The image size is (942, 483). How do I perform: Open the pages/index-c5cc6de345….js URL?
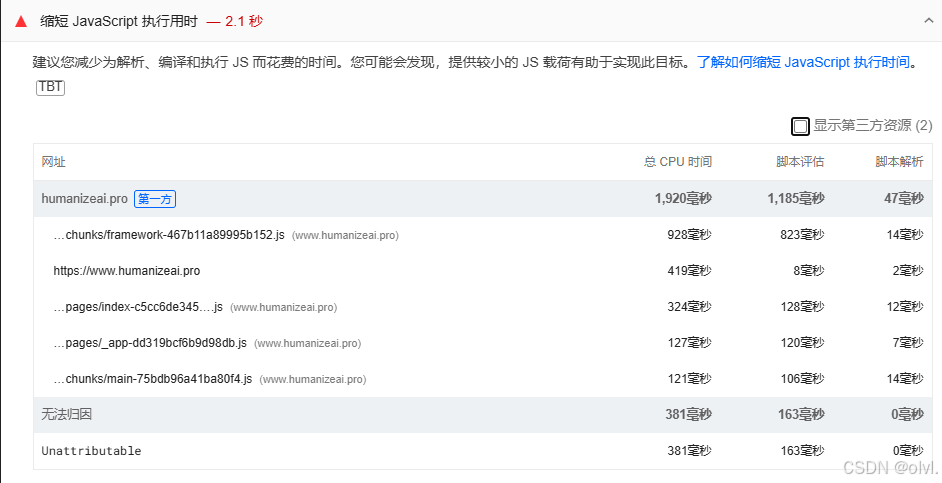pyautogui.click(x=138, y=307)
